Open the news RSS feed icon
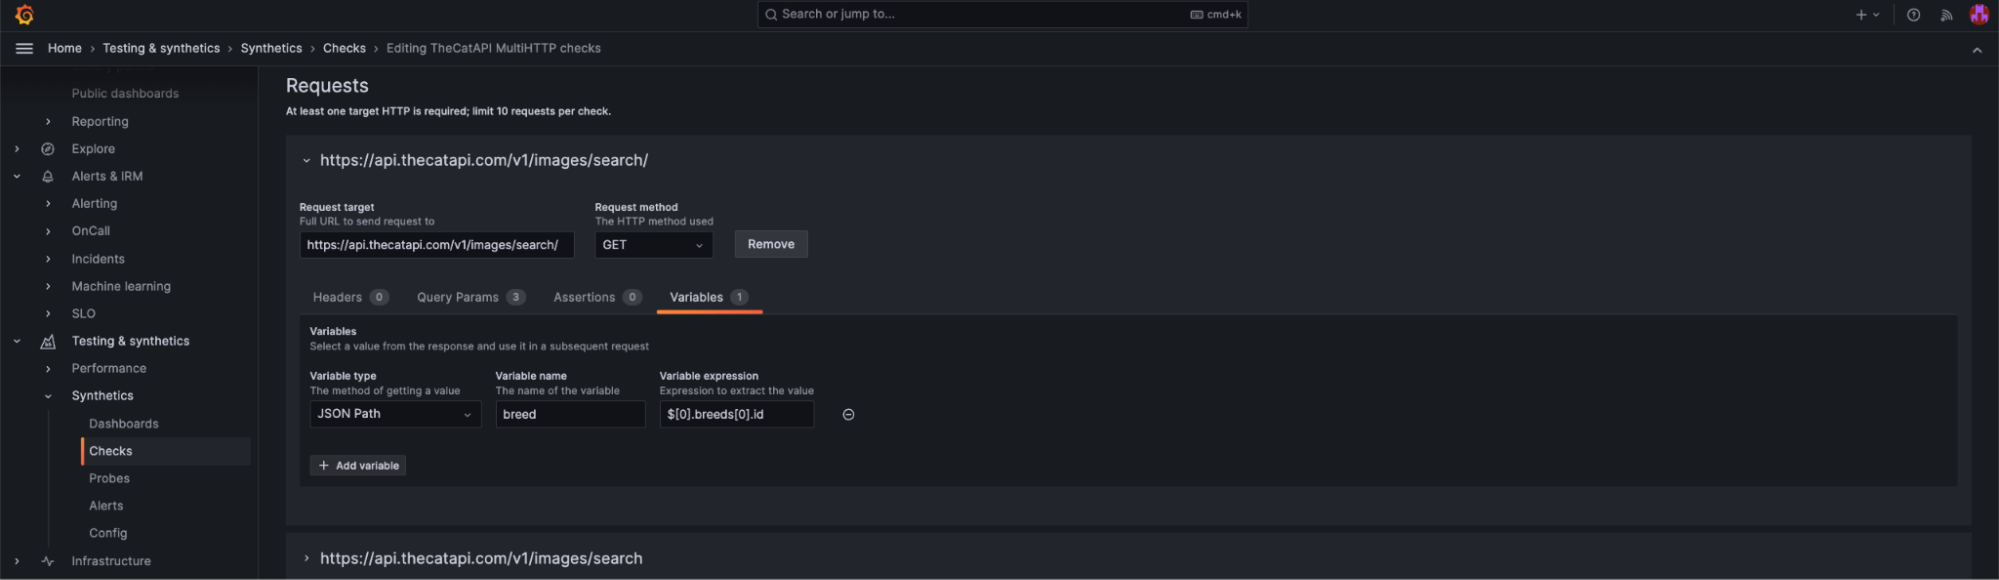Image resolution: width=1999 pixels, height=580 pixels. (1946, 15)
